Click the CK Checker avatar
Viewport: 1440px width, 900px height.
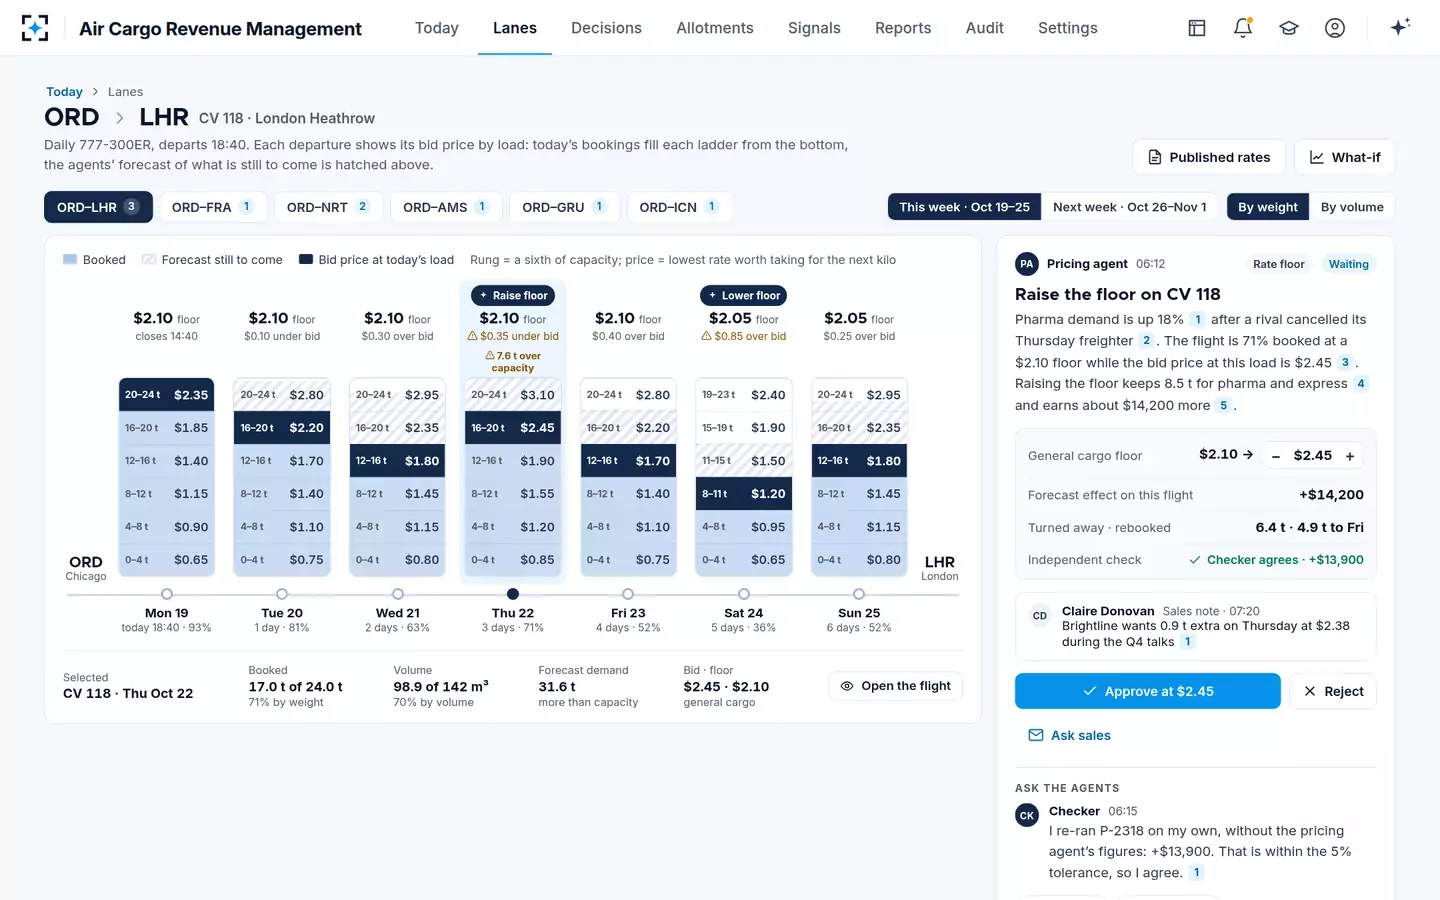pos(1027,816)
